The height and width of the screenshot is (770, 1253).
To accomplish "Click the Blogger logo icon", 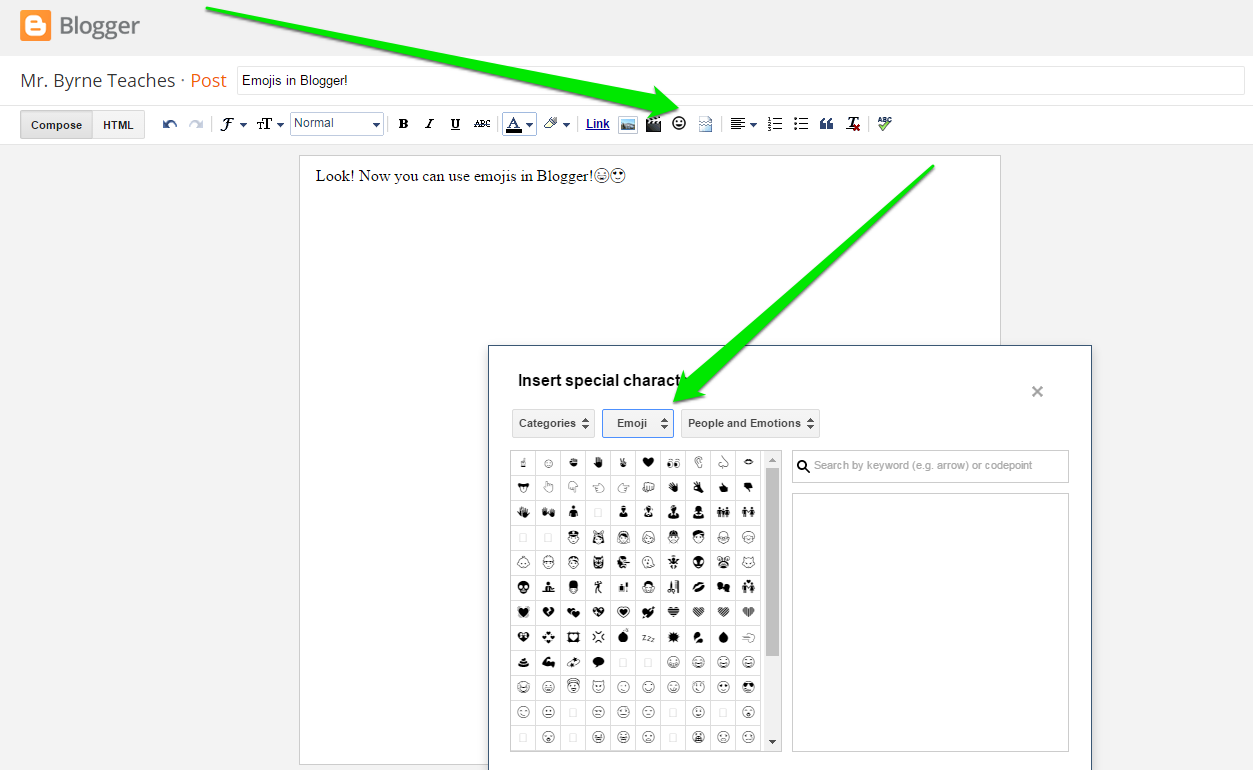I will 36,26.
